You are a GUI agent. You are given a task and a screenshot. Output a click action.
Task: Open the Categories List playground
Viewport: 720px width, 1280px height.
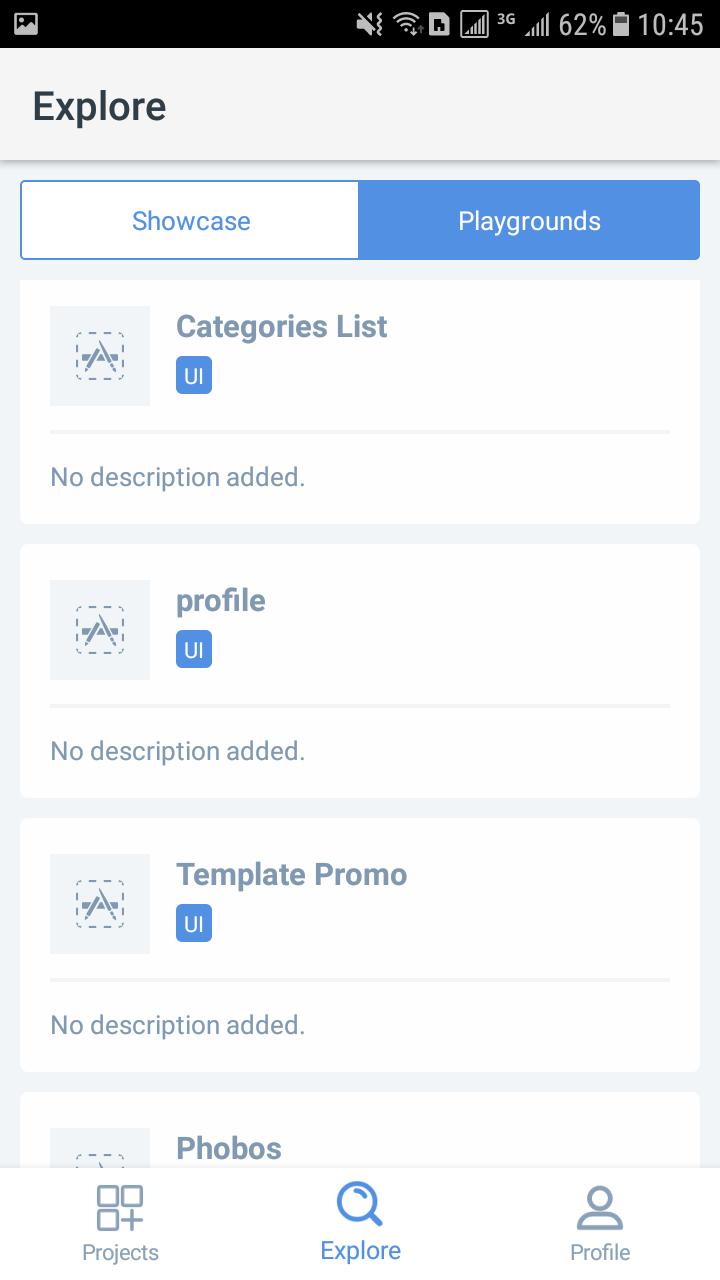point(281,326)
